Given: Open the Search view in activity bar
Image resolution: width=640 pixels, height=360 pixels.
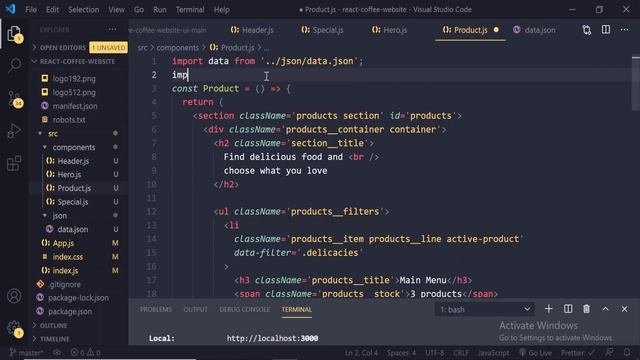Looking at the screenshot, I should [x=14, y=65].
